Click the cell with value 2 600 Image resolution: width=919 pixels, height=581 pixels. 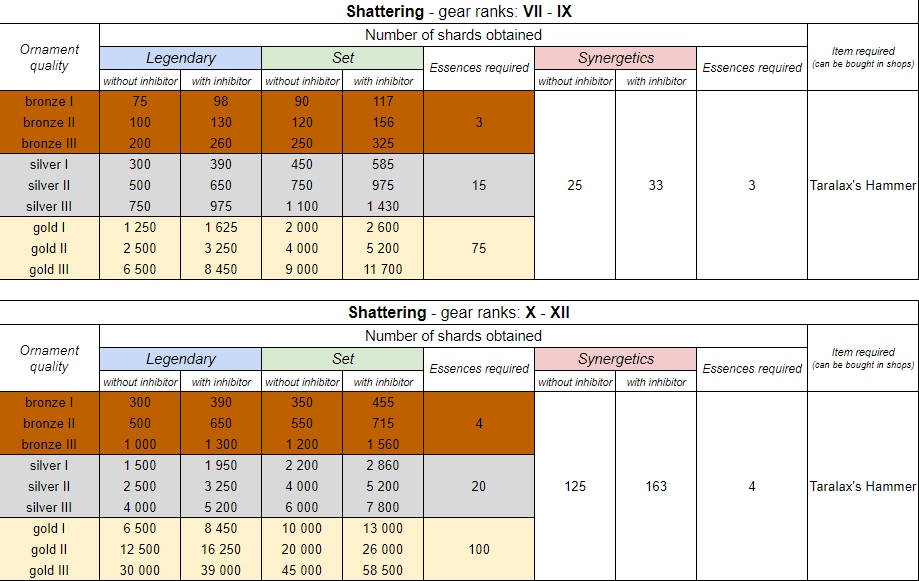click(x=383, y=227)
